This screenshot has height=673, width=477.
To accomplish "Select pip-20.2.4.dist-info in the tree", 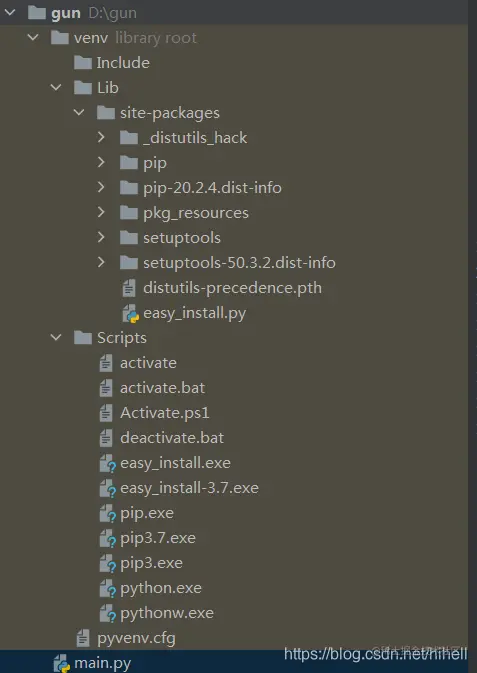I will [213, 188].
